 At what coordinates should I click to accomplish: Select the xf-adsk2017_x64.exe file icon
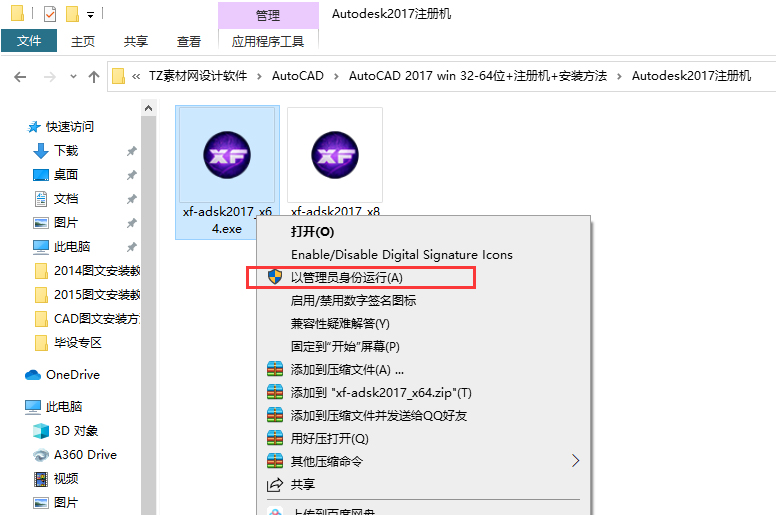pyautogui.click(x=227, y=155)
